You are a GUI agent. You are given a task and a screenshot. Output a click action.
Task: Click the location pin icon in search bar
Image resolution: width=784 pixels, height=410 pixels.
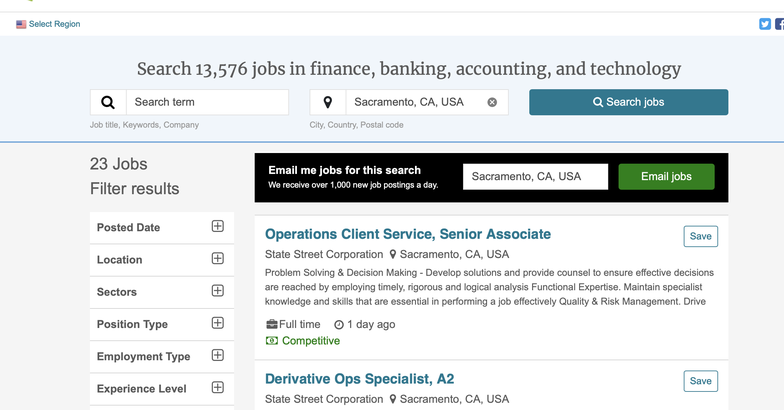[x=328, y=102]
